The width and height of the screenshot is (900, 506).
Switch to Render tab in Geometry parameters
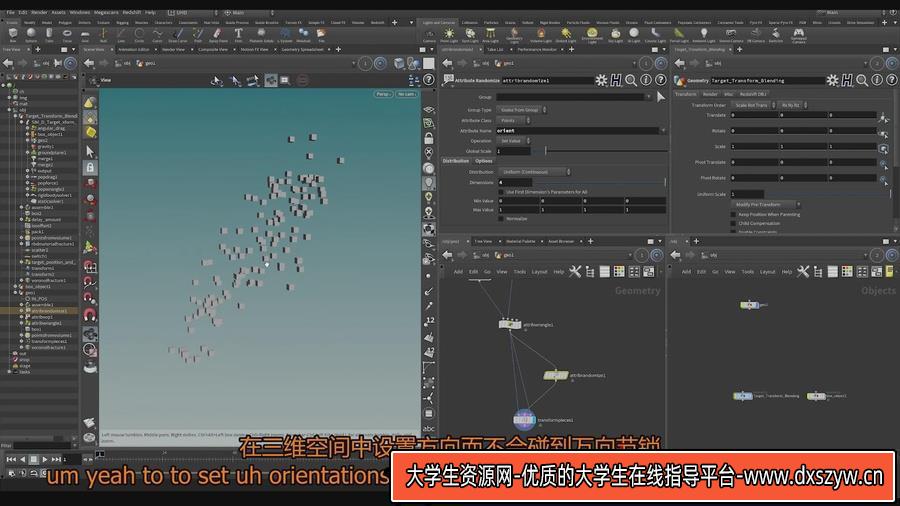pos(710,94)
